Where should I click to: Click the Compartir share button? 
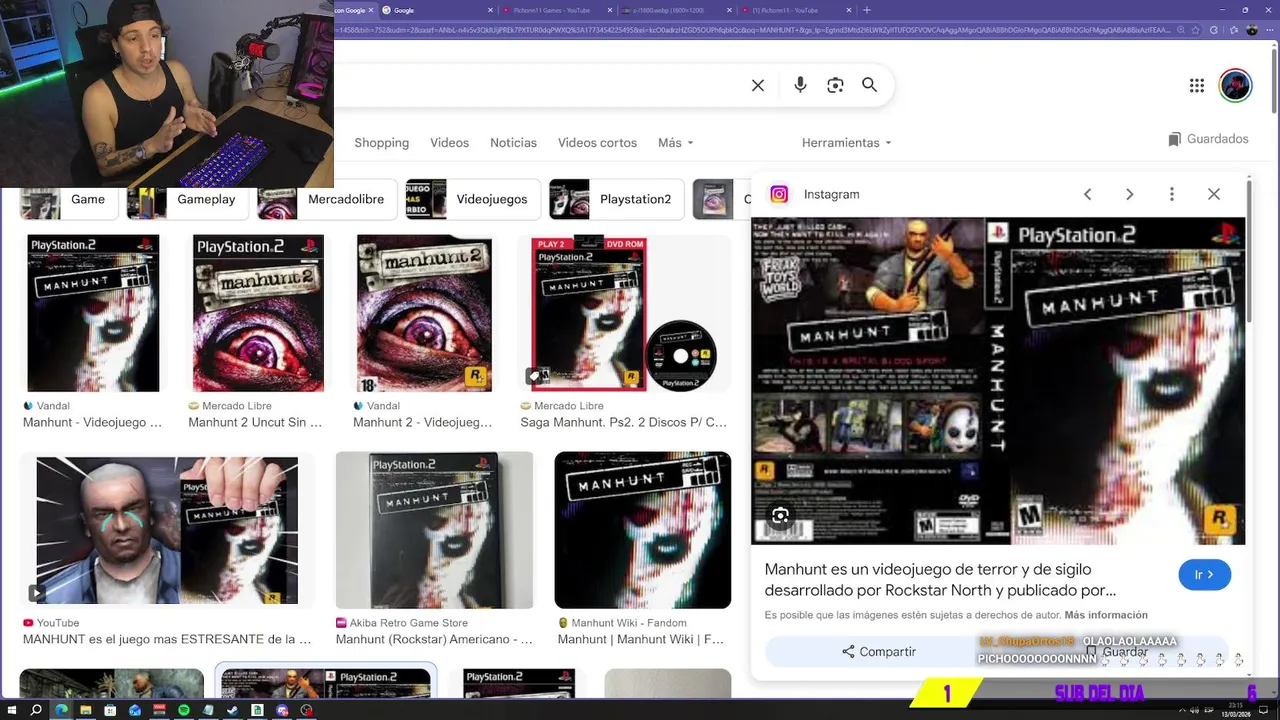point(878,651)
